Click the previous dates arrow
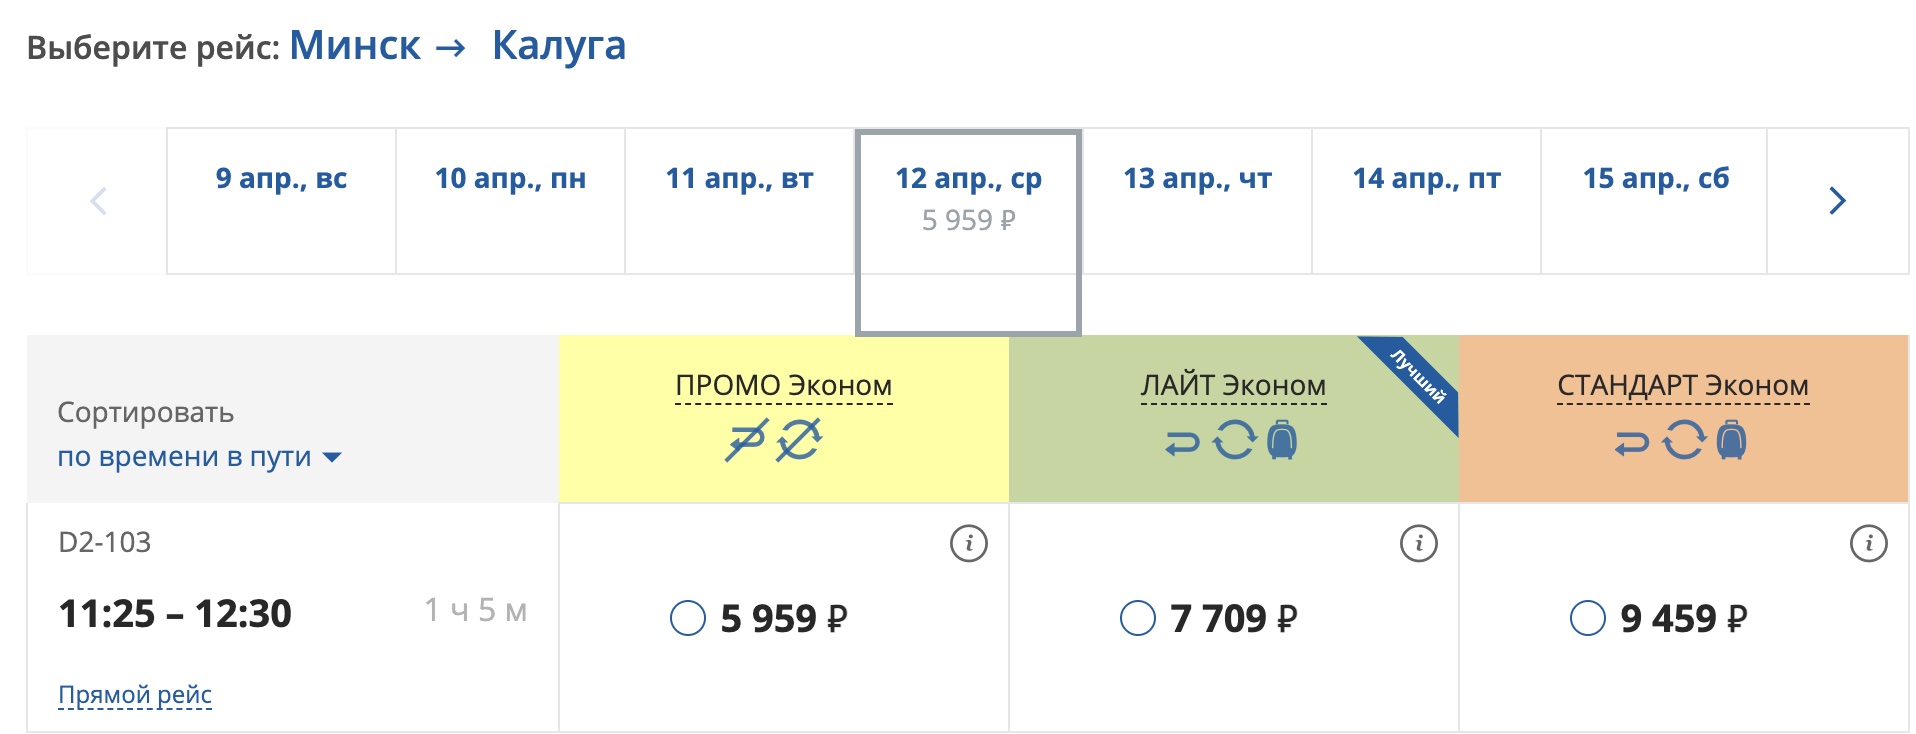 (x=98, y=201)
